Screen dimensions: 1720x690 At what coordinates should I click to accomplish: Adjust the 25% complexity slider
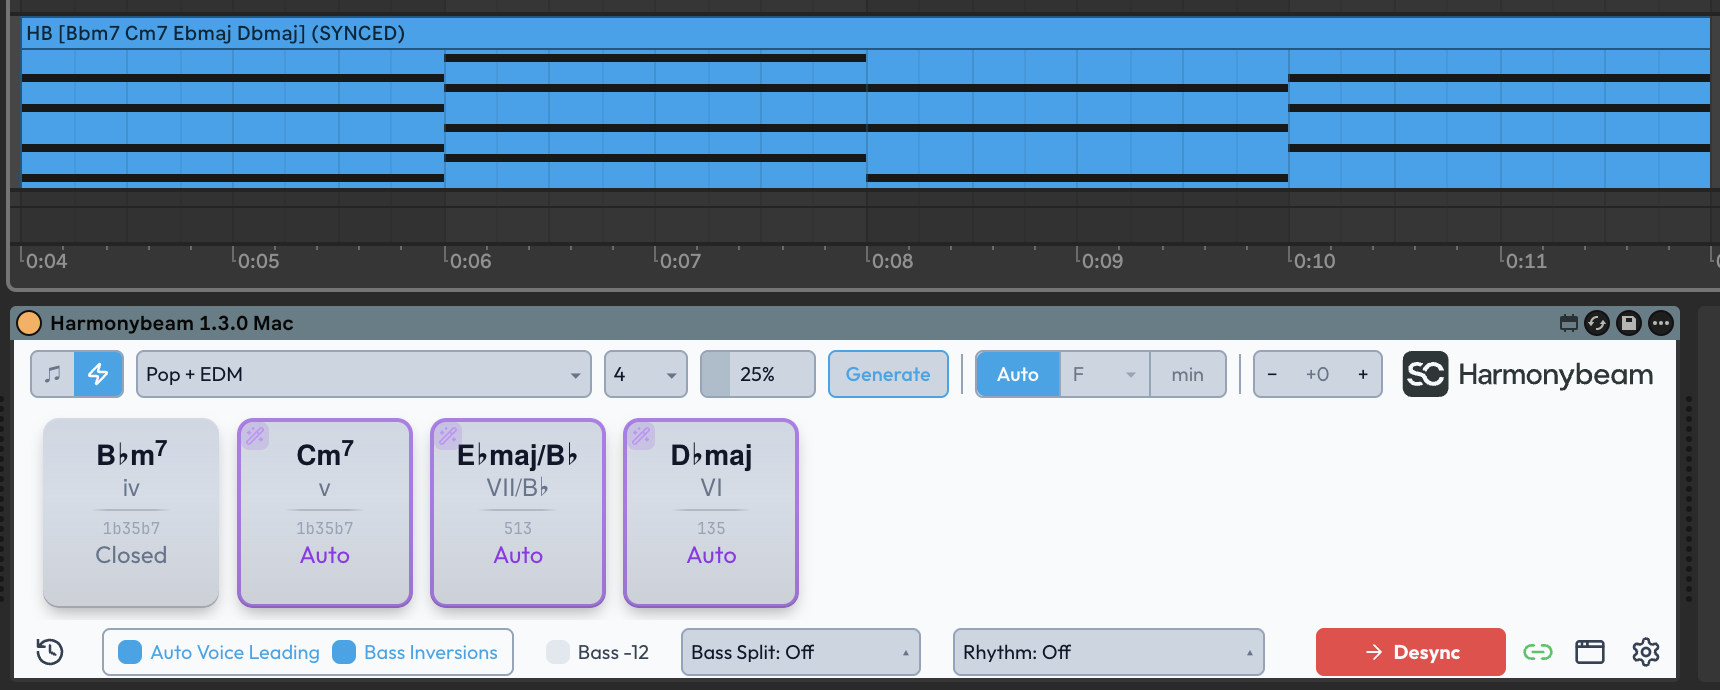pos(758,374)
